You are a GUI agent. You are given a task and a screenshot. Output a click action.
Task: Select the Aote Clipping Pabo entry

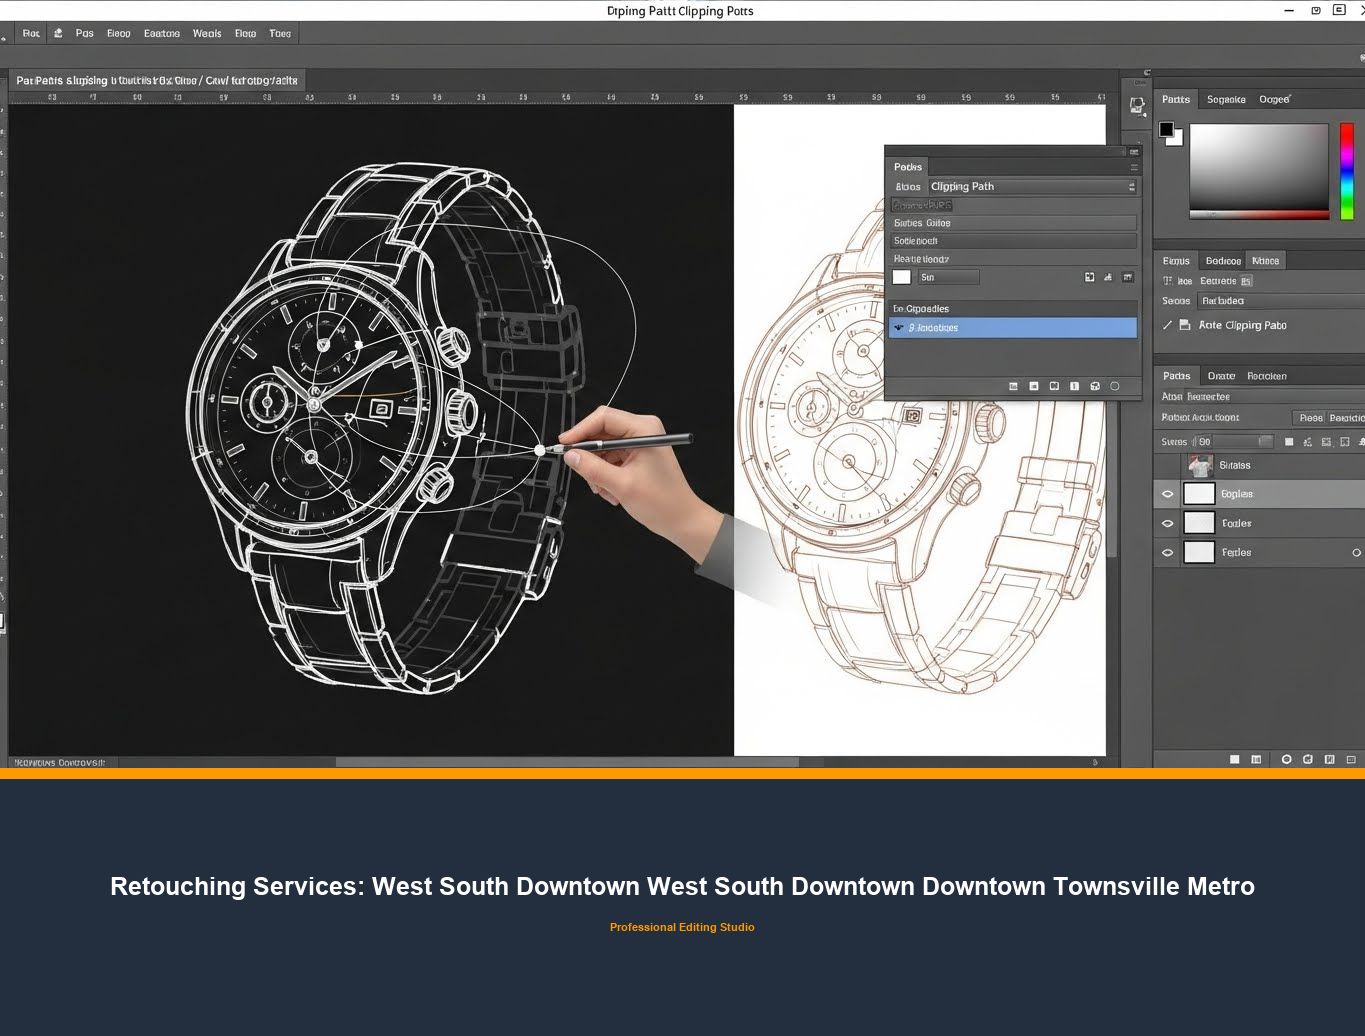1243,325
